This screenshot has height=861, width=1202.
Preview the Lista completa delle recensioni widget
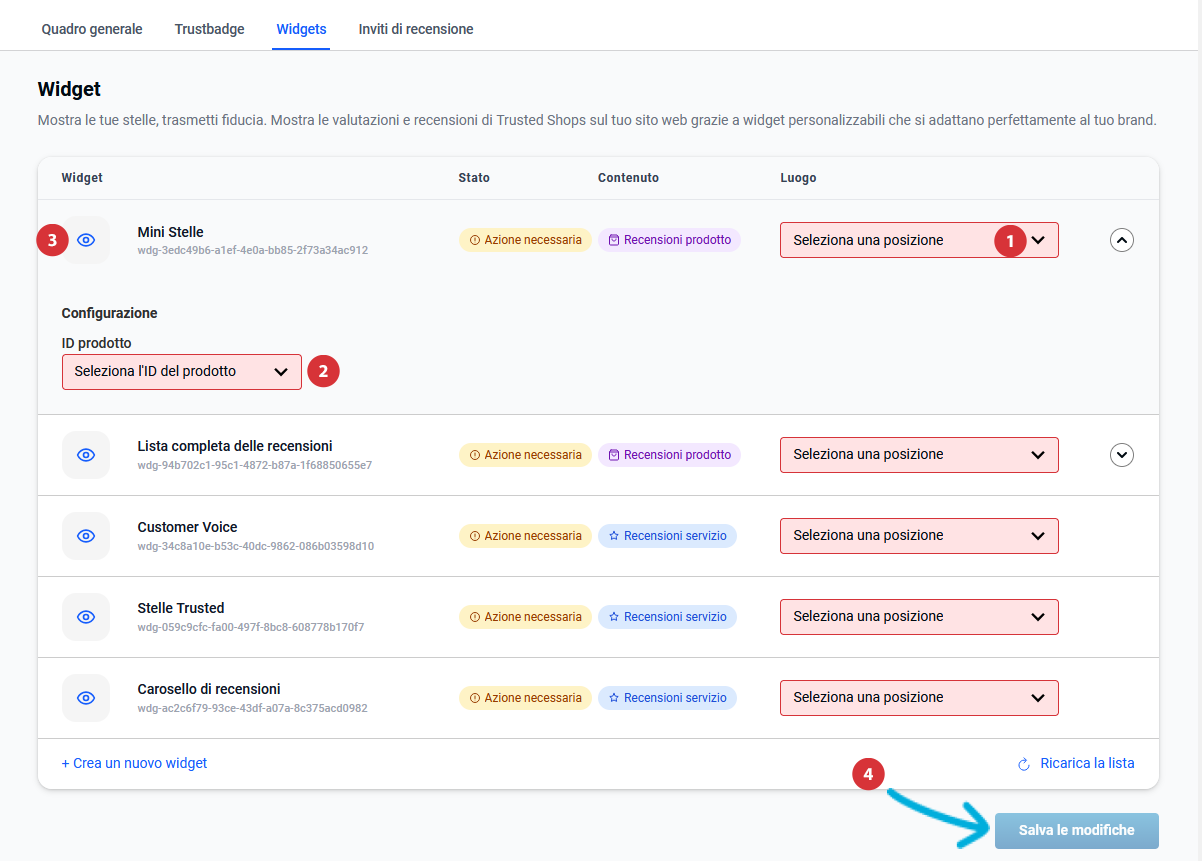86,455
